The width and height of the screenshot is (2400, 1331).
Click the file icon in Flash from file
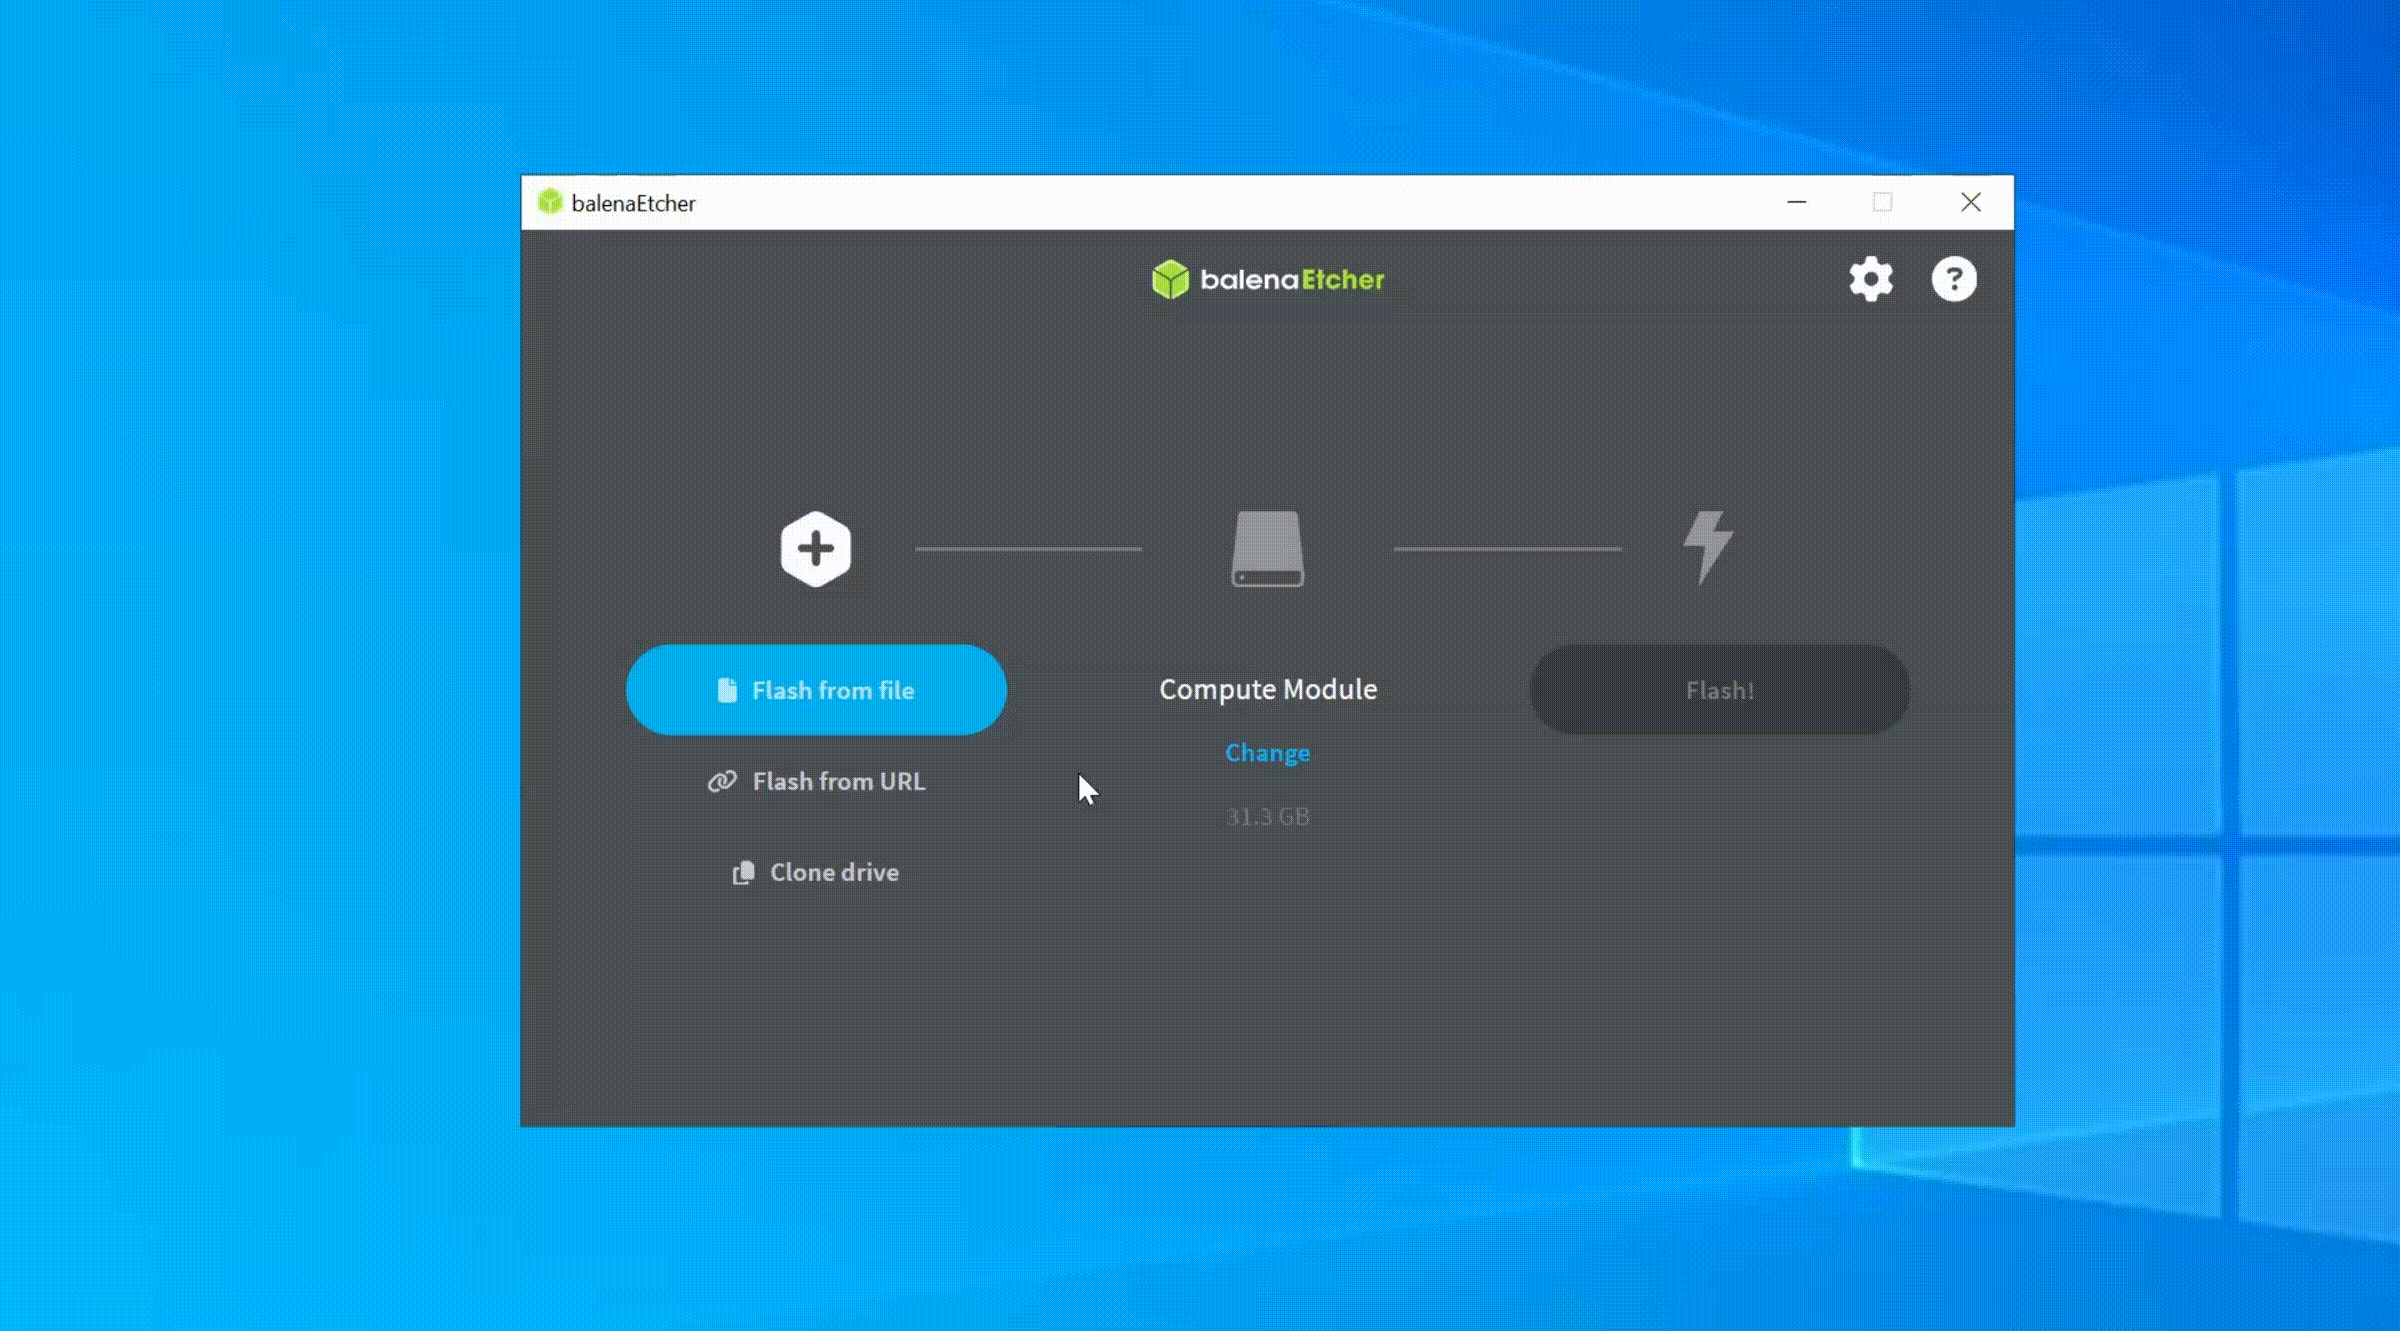[x=727, y=691]
